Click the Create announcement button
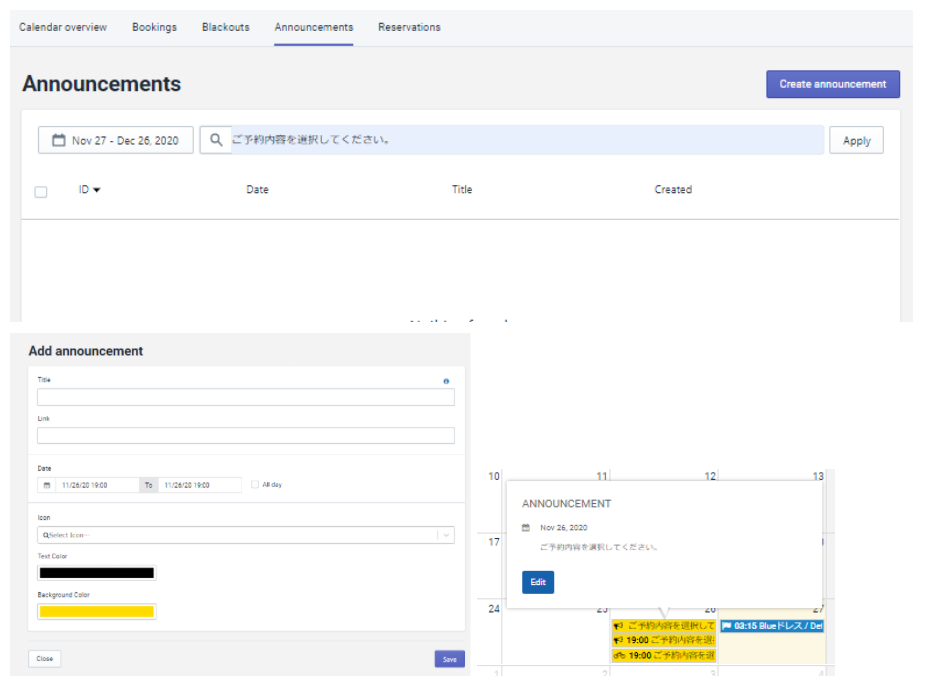Screen dimensions: 925x684 pyautogui.click(x=832, y=84)
